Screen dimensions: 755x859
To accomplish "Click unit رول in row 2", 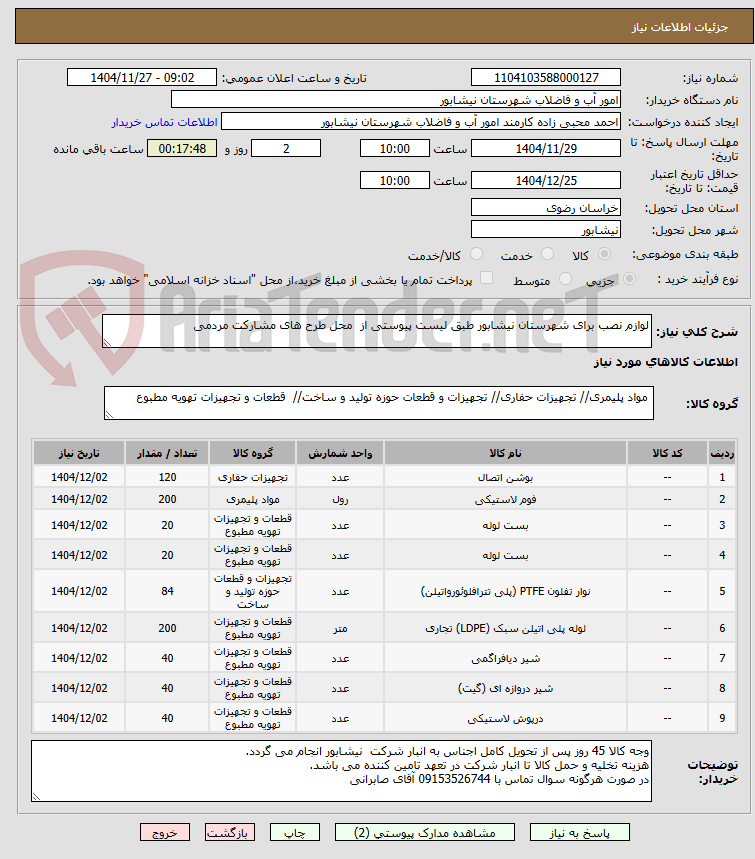I will tap(340, 499).
